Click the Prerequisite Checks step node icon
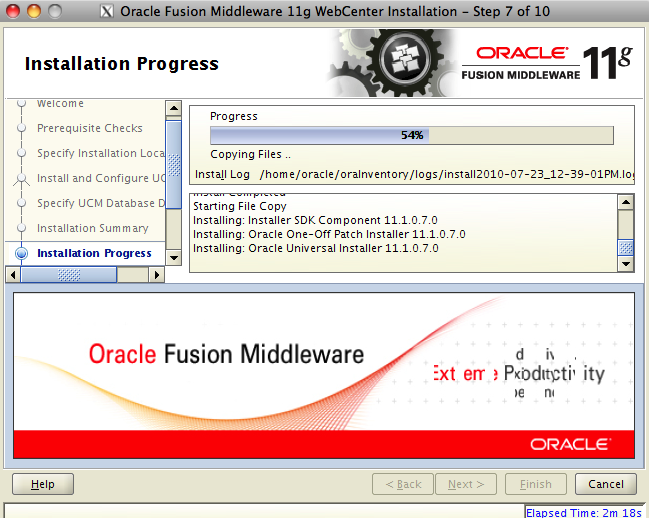 click(x=20, y=128)
